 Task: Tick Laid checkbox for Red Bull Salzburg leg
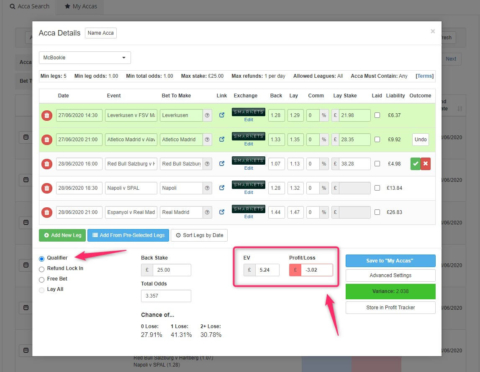click(x=377, y=164)
